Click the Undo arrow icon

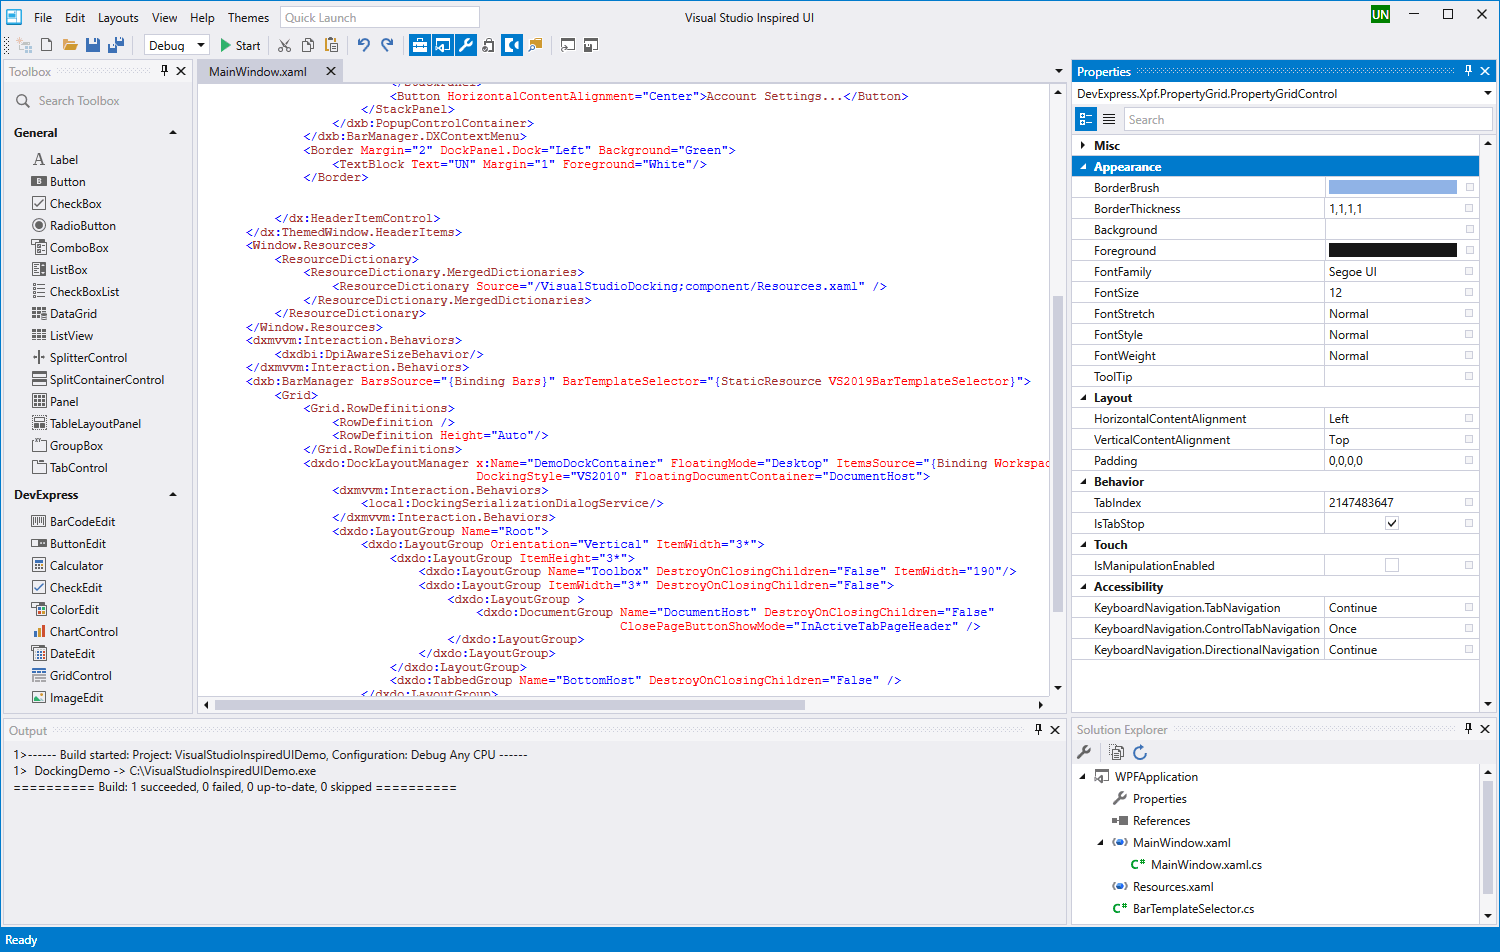click(x=363, y=45)
